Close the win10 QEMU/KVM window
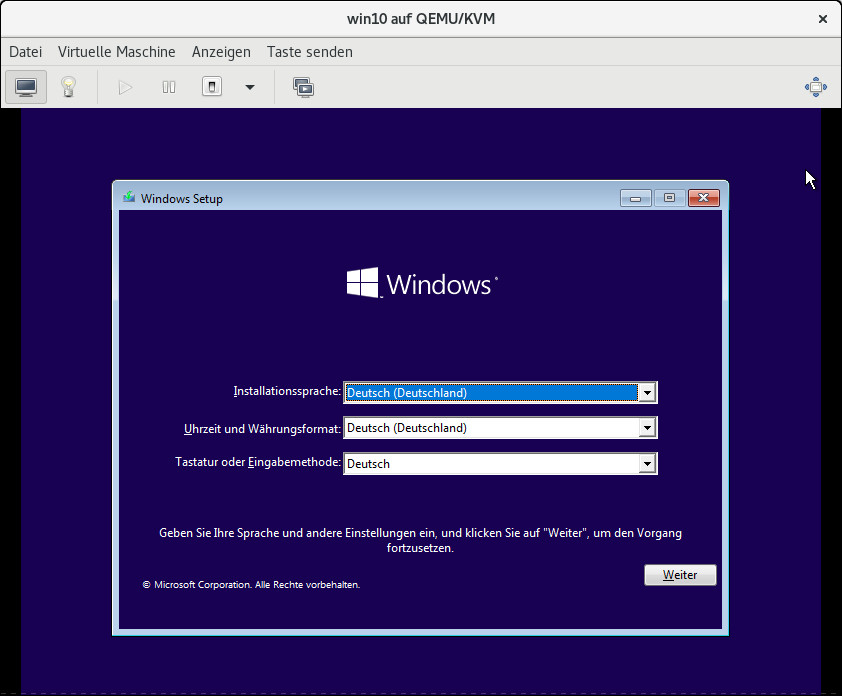Viewport: 842px width, 696px height. [x=822, y=19]
